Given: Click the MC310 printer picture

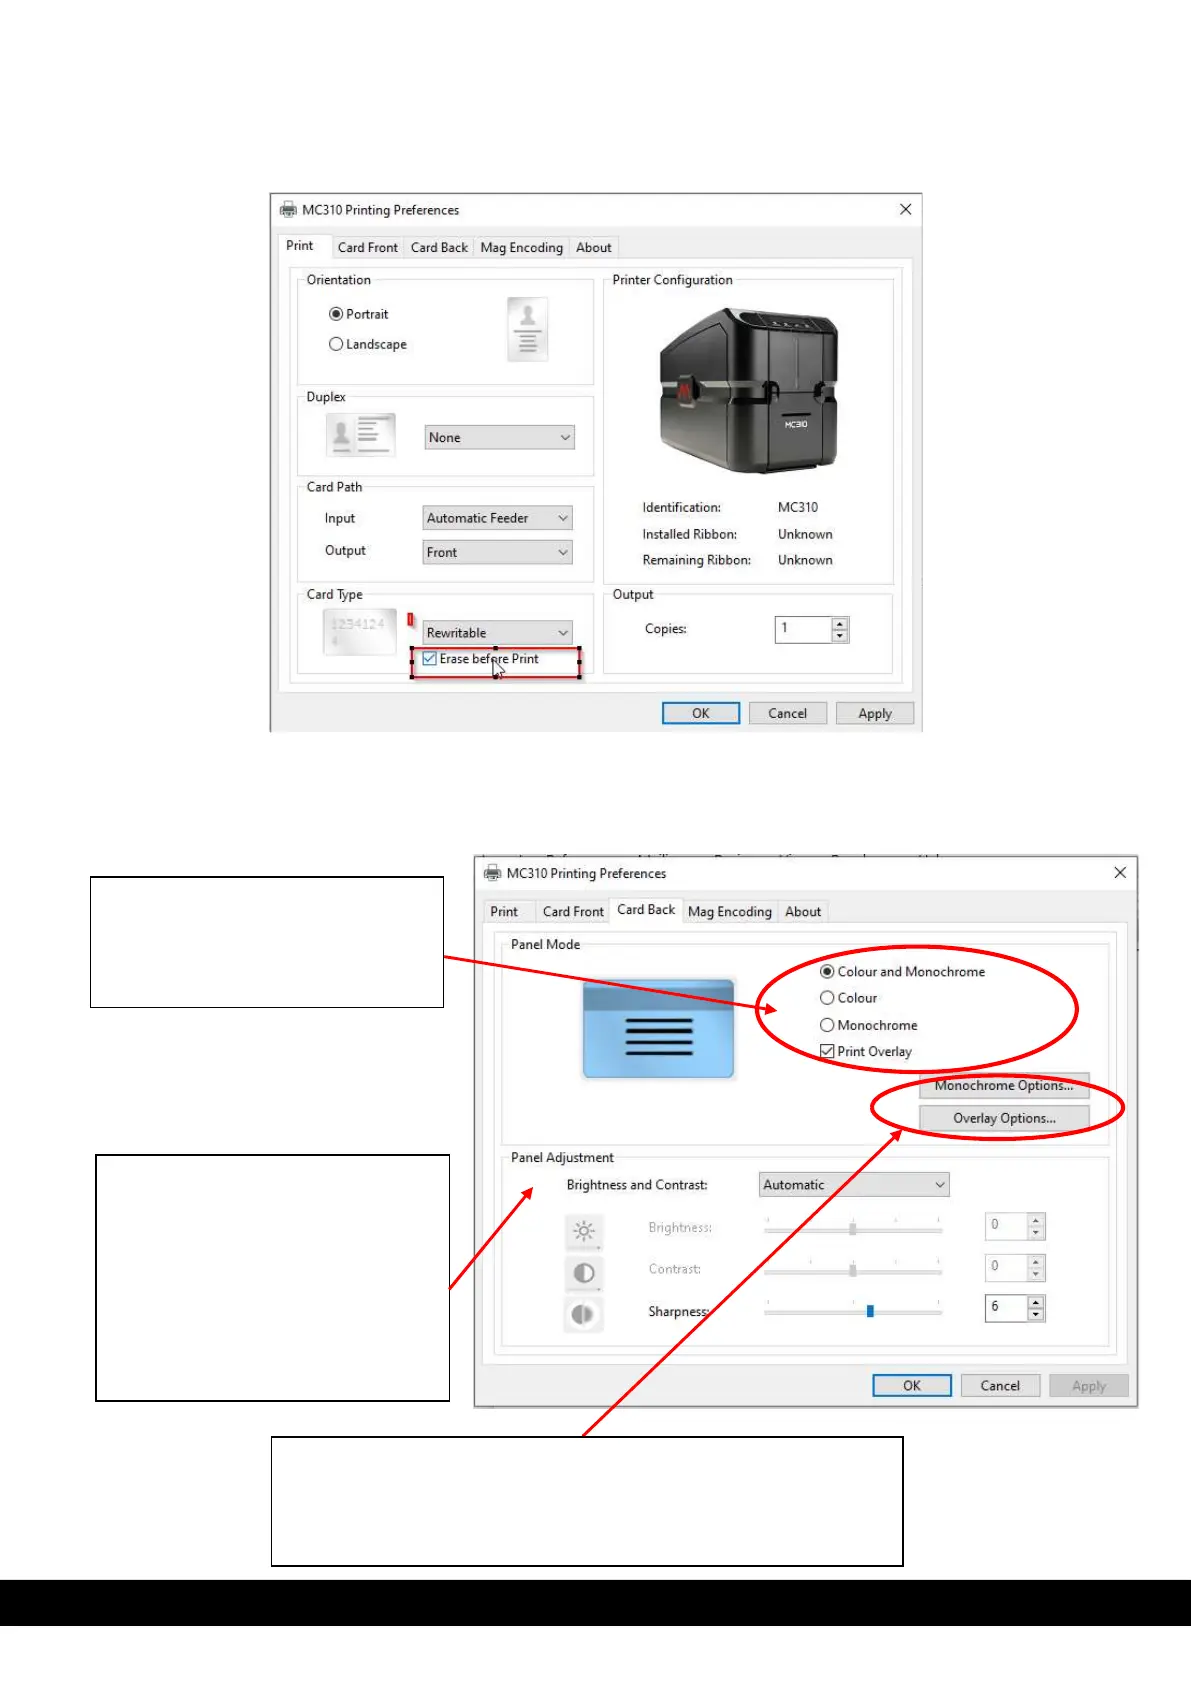Looking at the screenshot, I should 748,390.
